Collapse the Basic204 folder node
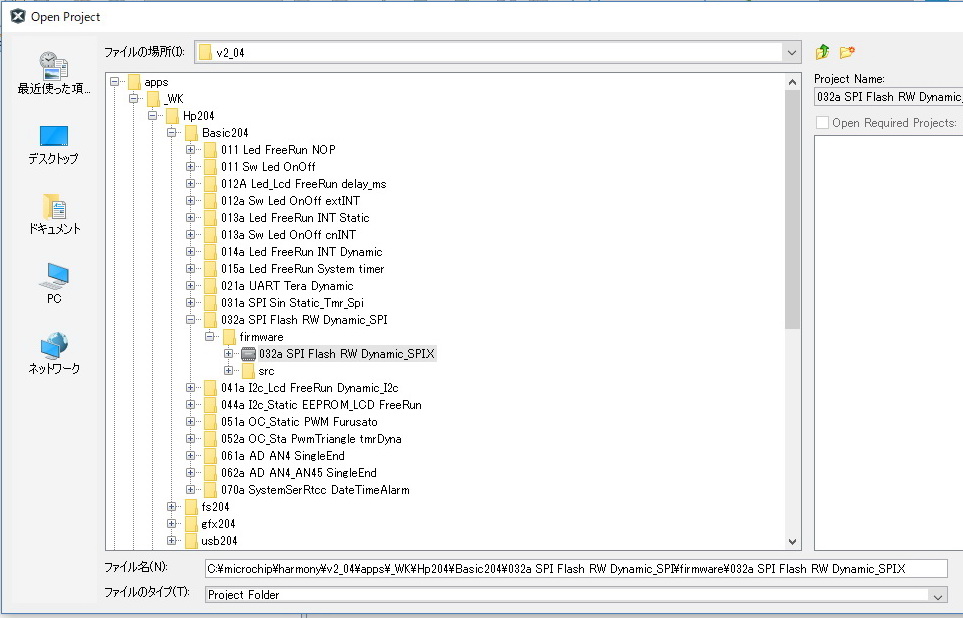The width and height of the screenshot is (963, 618). coord(172,133)
